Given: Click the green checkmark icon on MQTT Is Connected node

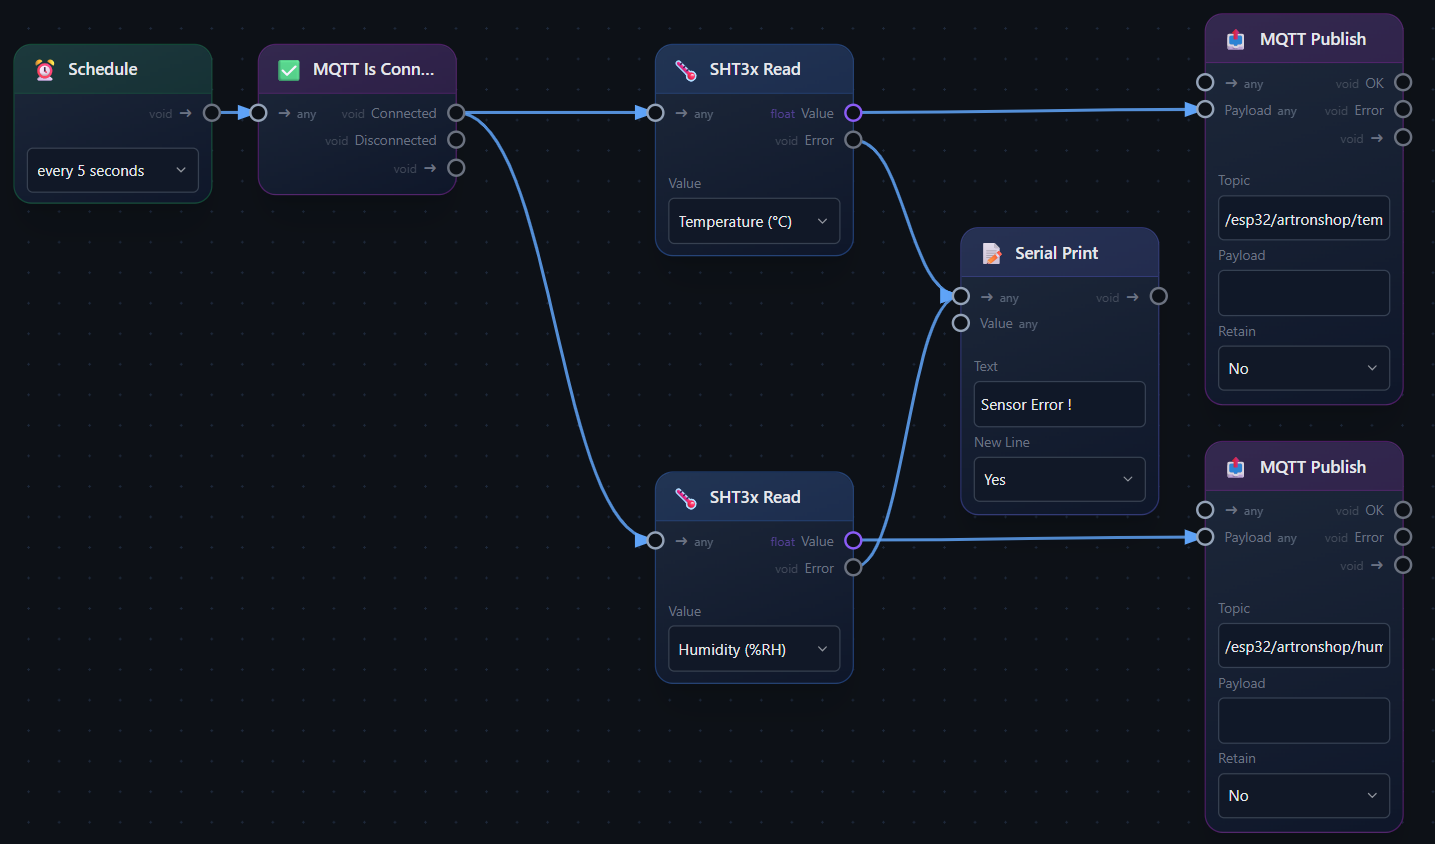Looking at the screenshot, I should 289,70.
